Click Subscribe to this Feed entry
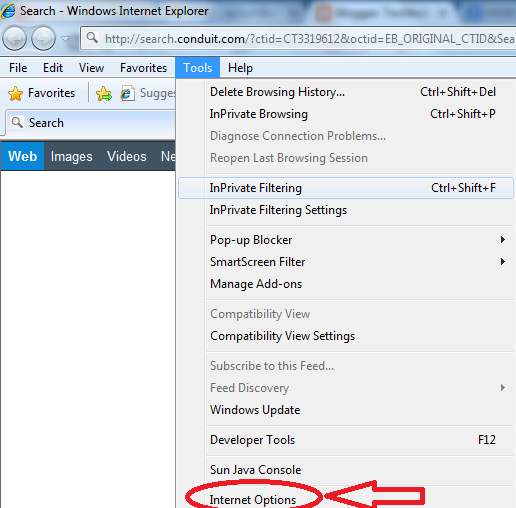Viewport: 516px width, 508px height. [x=346, y=366]
